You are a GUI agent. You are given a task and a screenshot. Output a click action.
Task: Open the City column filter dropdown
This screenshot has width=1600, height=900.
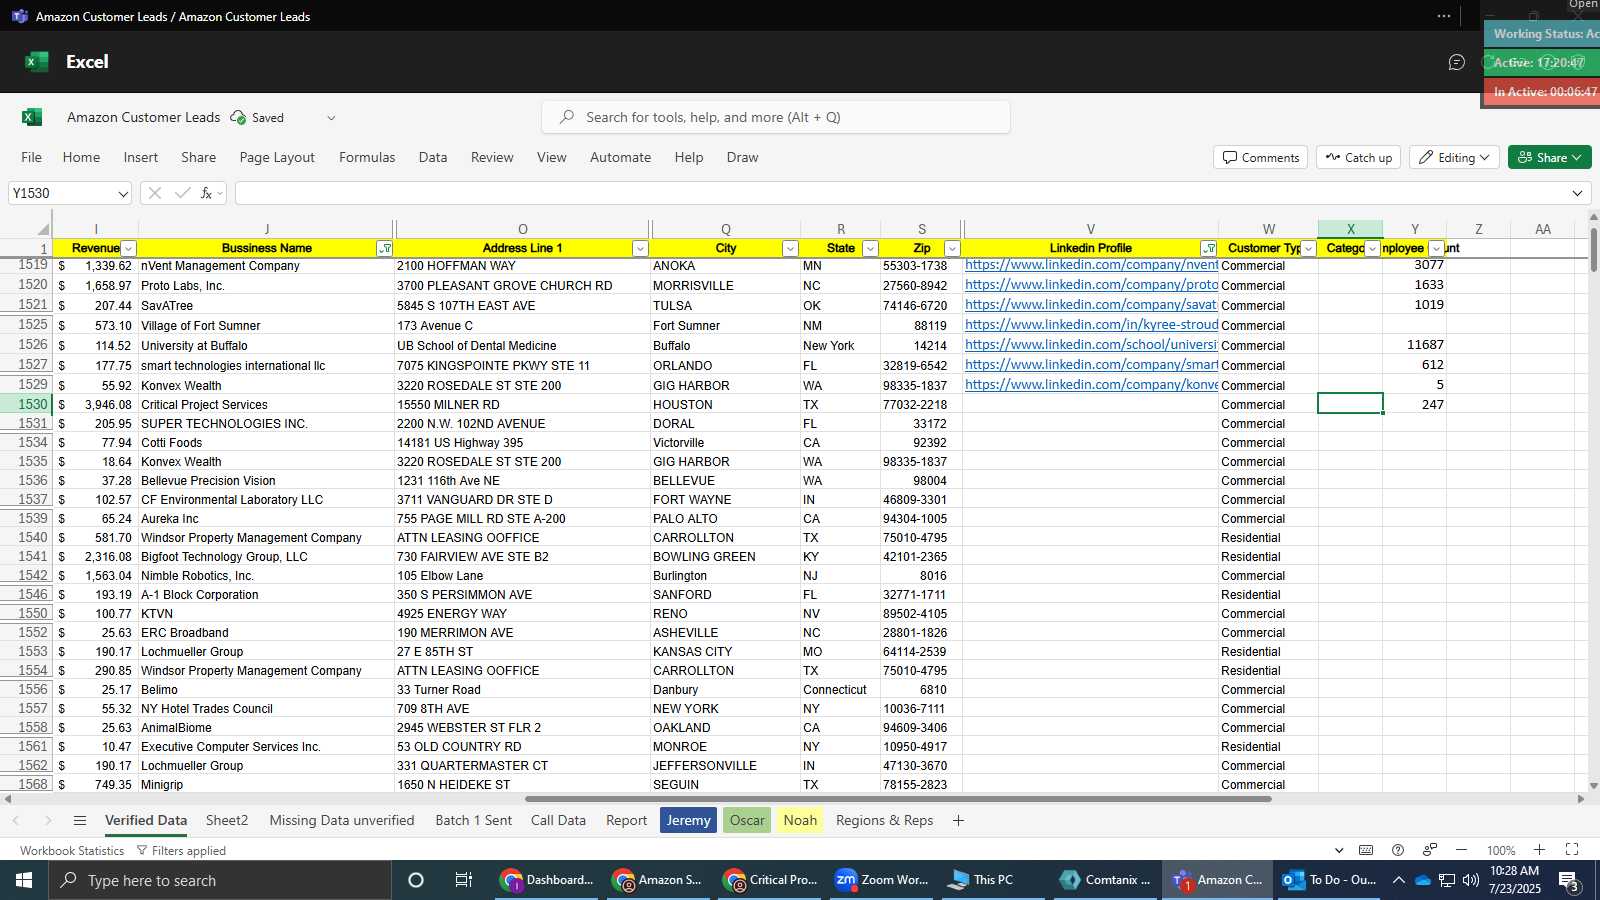pos(790,248)
